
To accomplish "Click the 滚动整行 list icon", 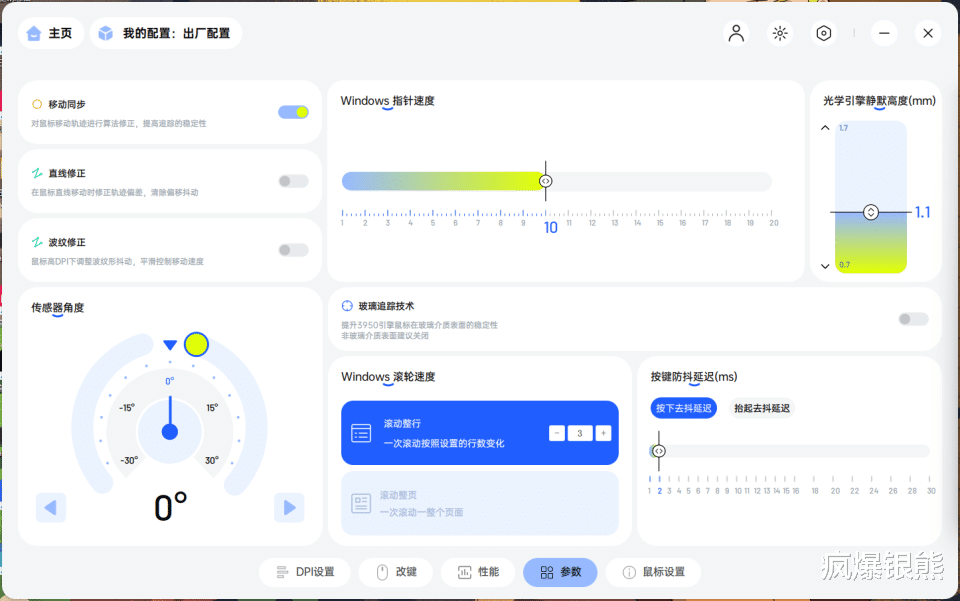I will (361, 433).
